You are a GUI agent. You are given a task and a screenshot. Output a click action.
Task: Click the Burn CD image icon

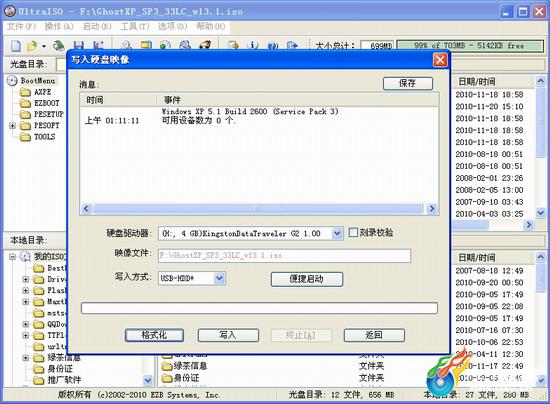point(205,45)
